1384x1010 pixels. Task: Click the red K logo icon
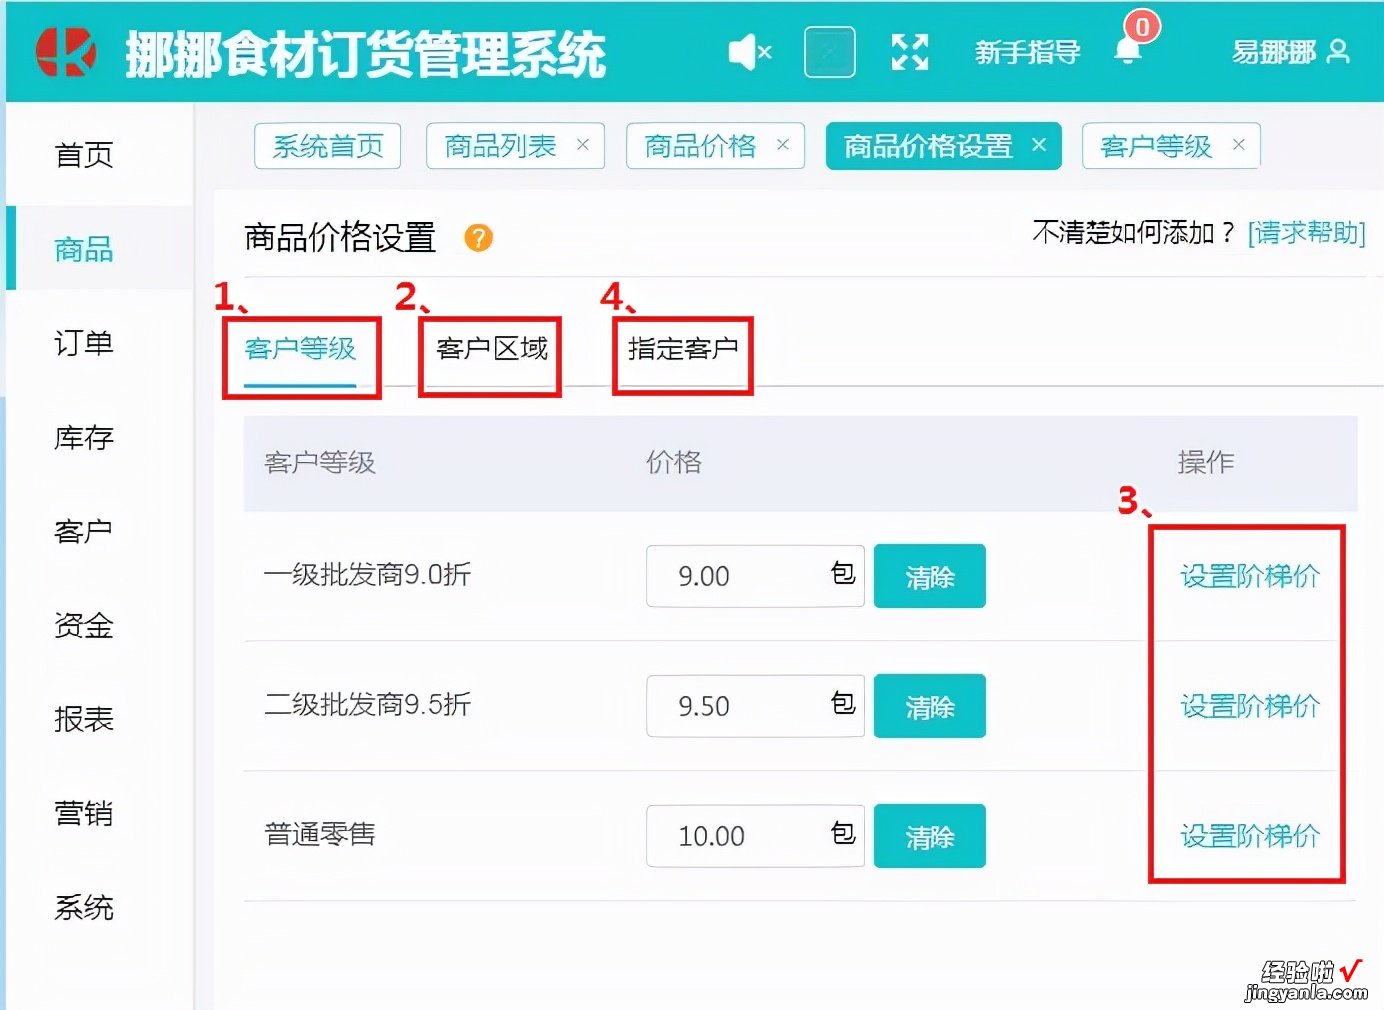66,52
